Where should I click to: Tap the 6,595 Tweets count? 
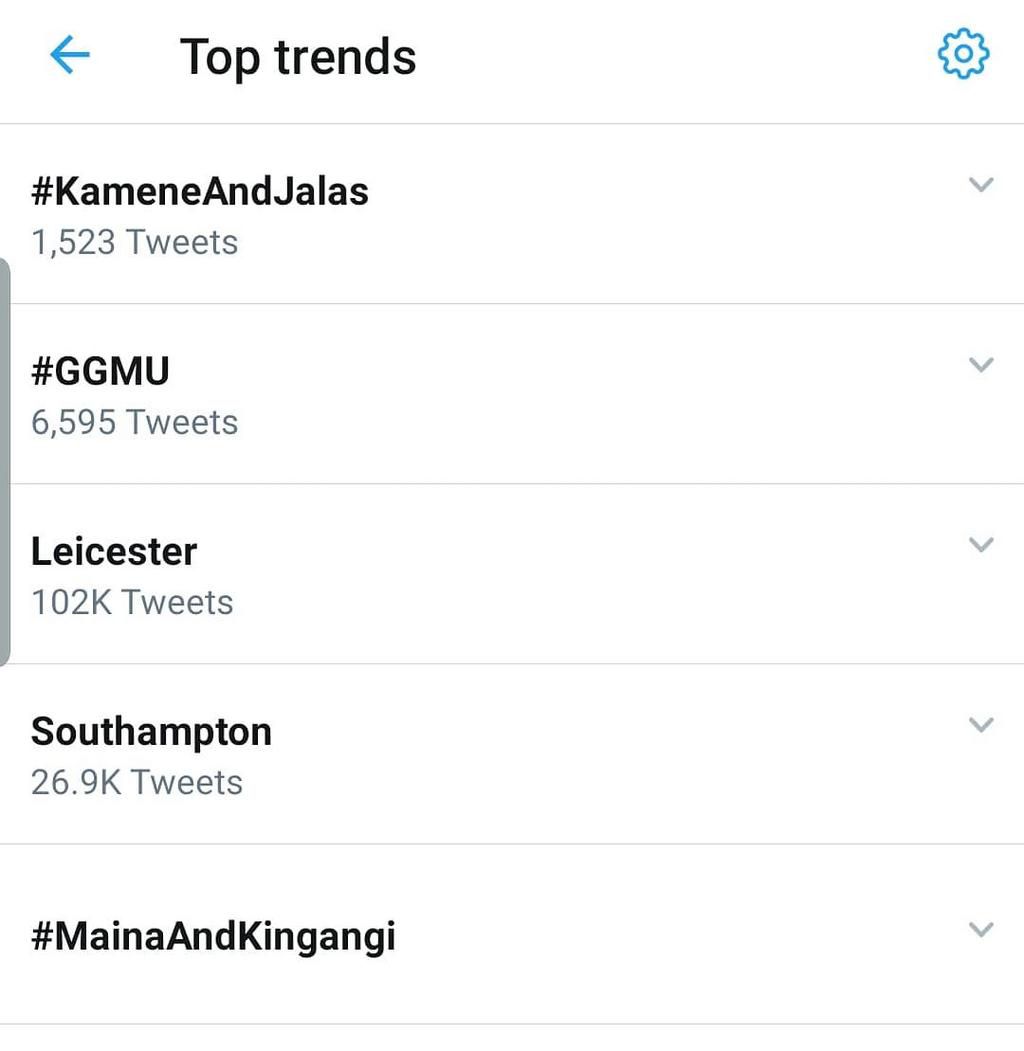click(135, 422)
